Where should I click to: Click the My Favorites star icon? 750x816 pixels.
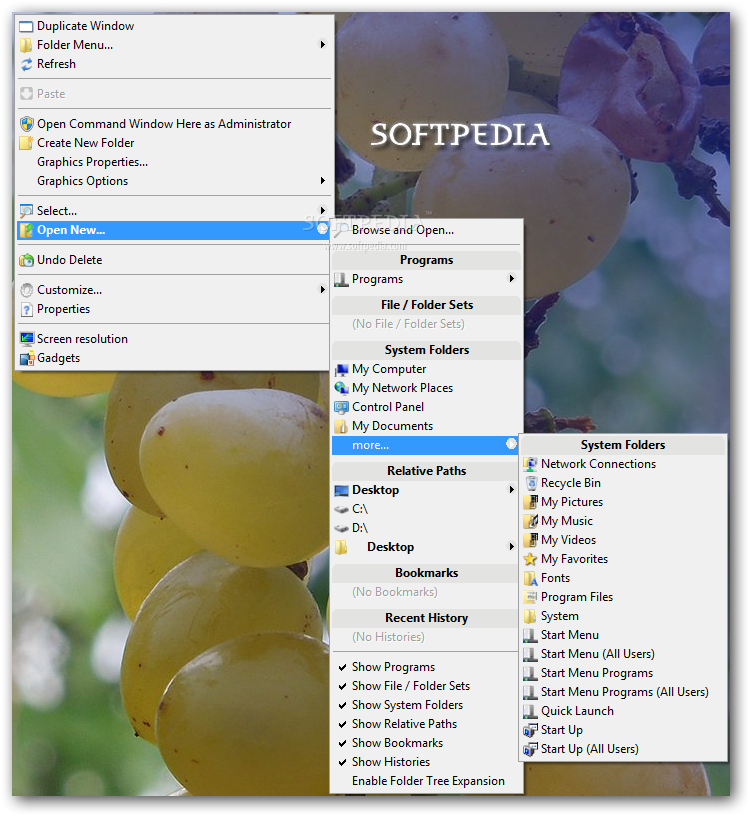click(x=530, y=559)
